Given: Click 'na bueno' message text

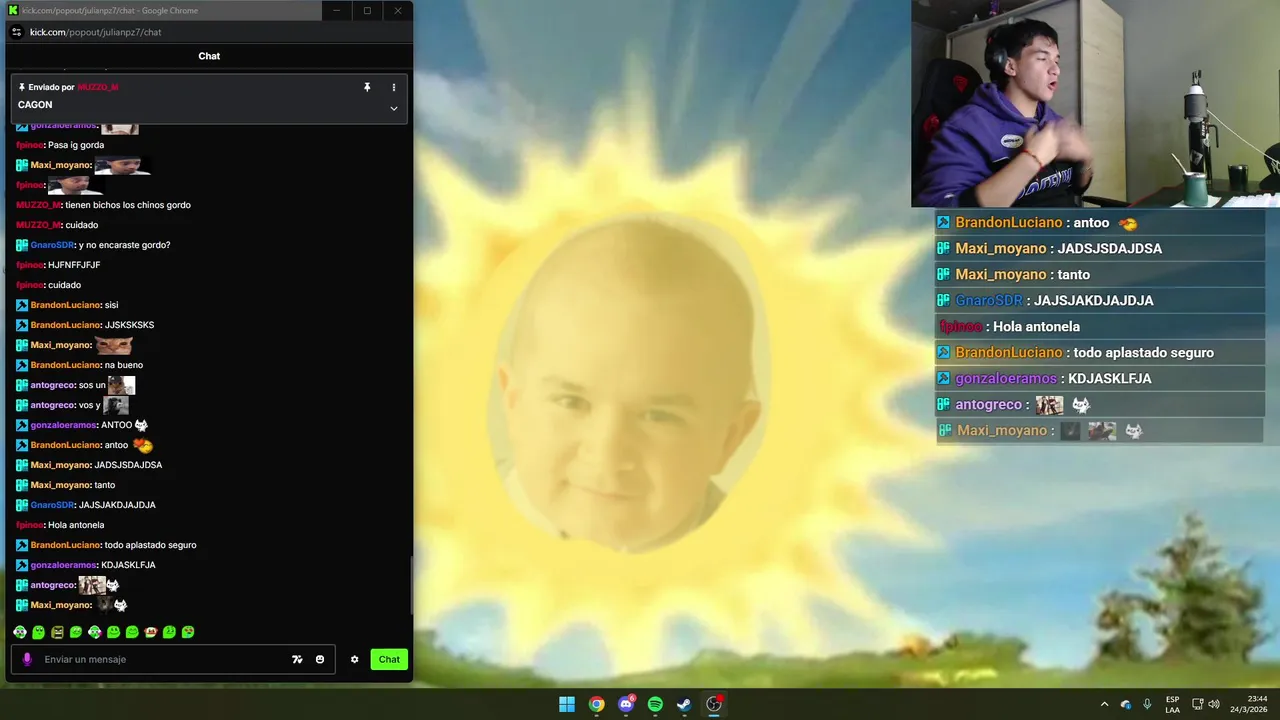Looking at the screenshot, I should (x=124, y=365).
